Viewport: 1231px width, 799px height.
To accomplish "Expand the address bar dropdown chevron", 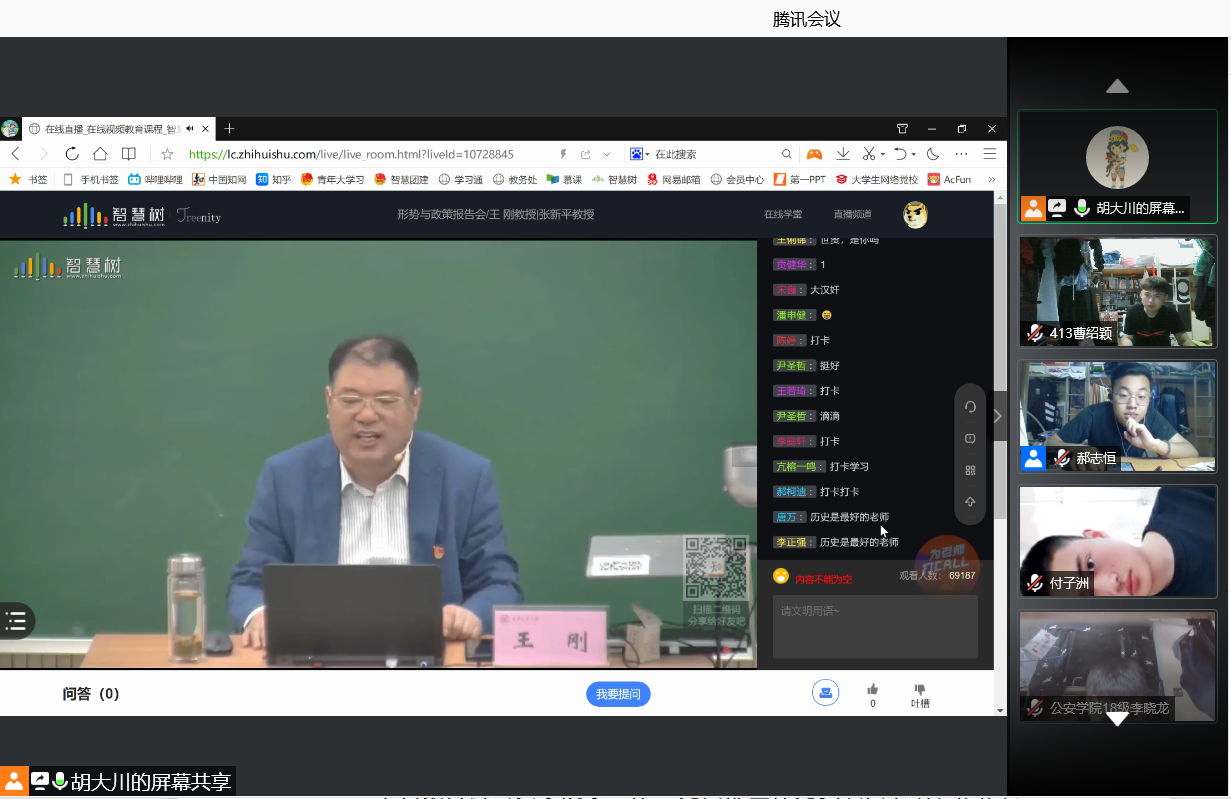I will [606, 154].
